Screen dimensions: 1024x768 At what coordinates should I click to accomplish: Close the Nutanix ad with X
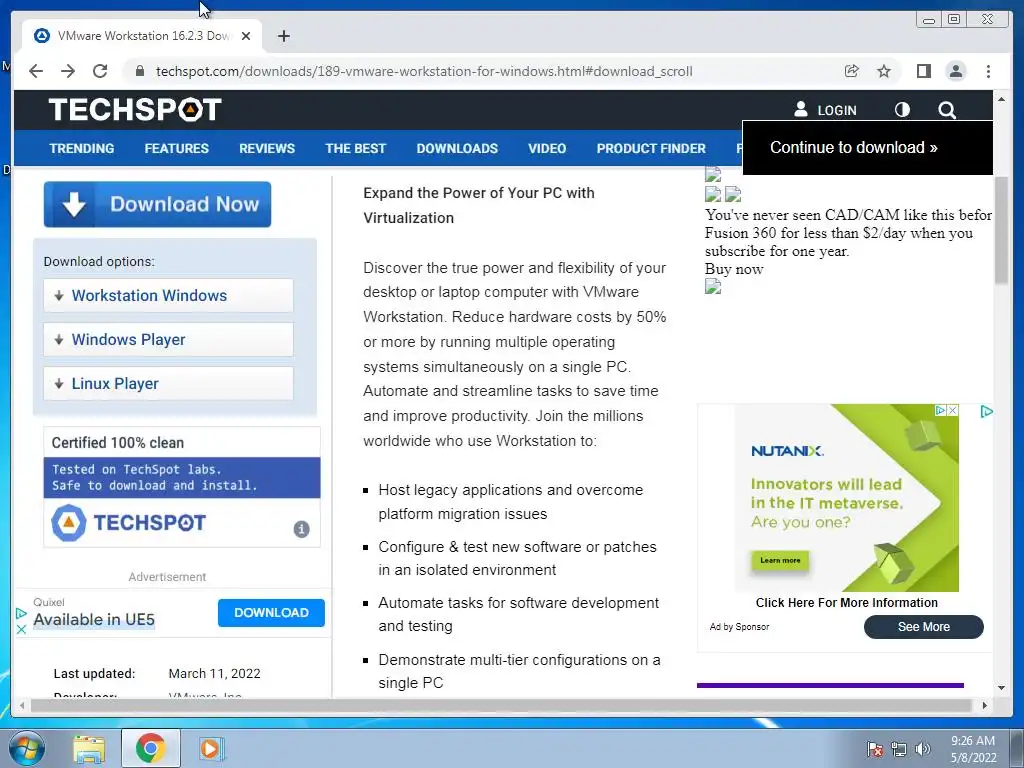pos(953,410)
